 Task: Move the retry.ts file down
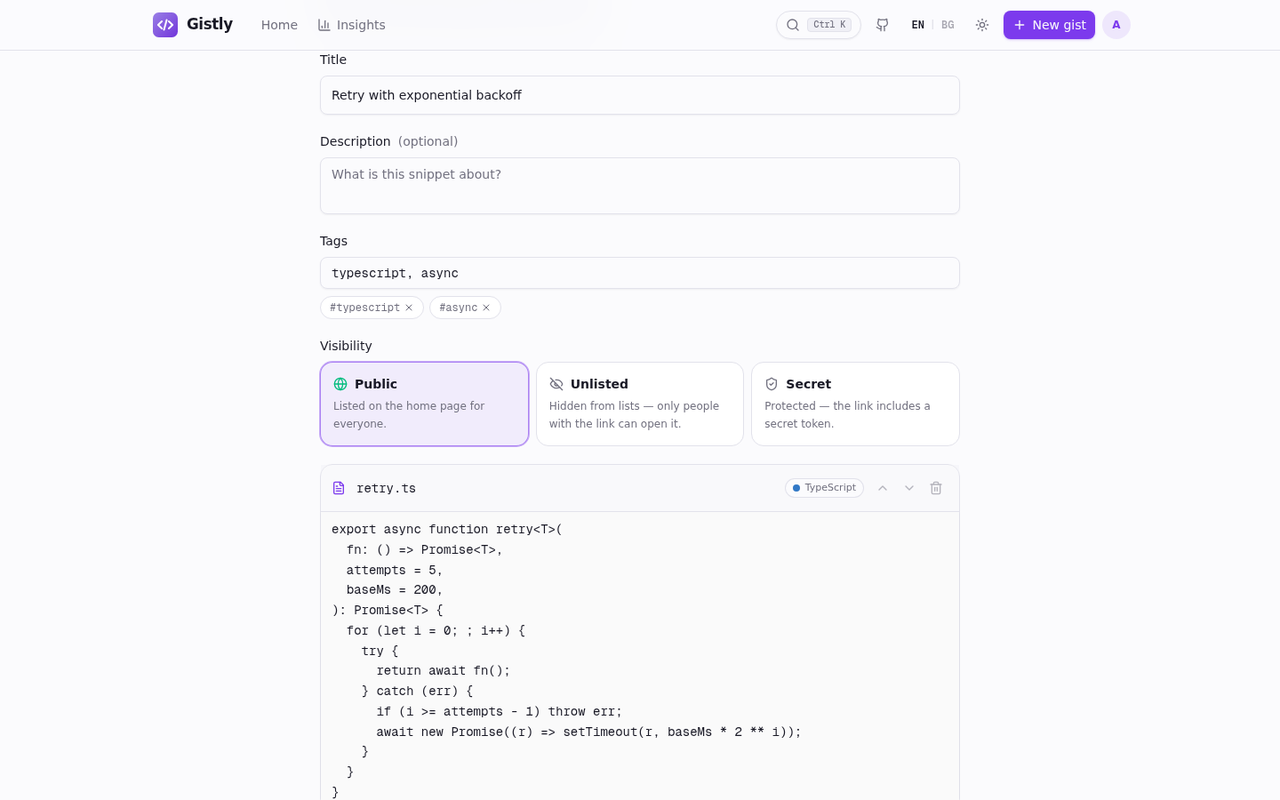tap(909, 488)
